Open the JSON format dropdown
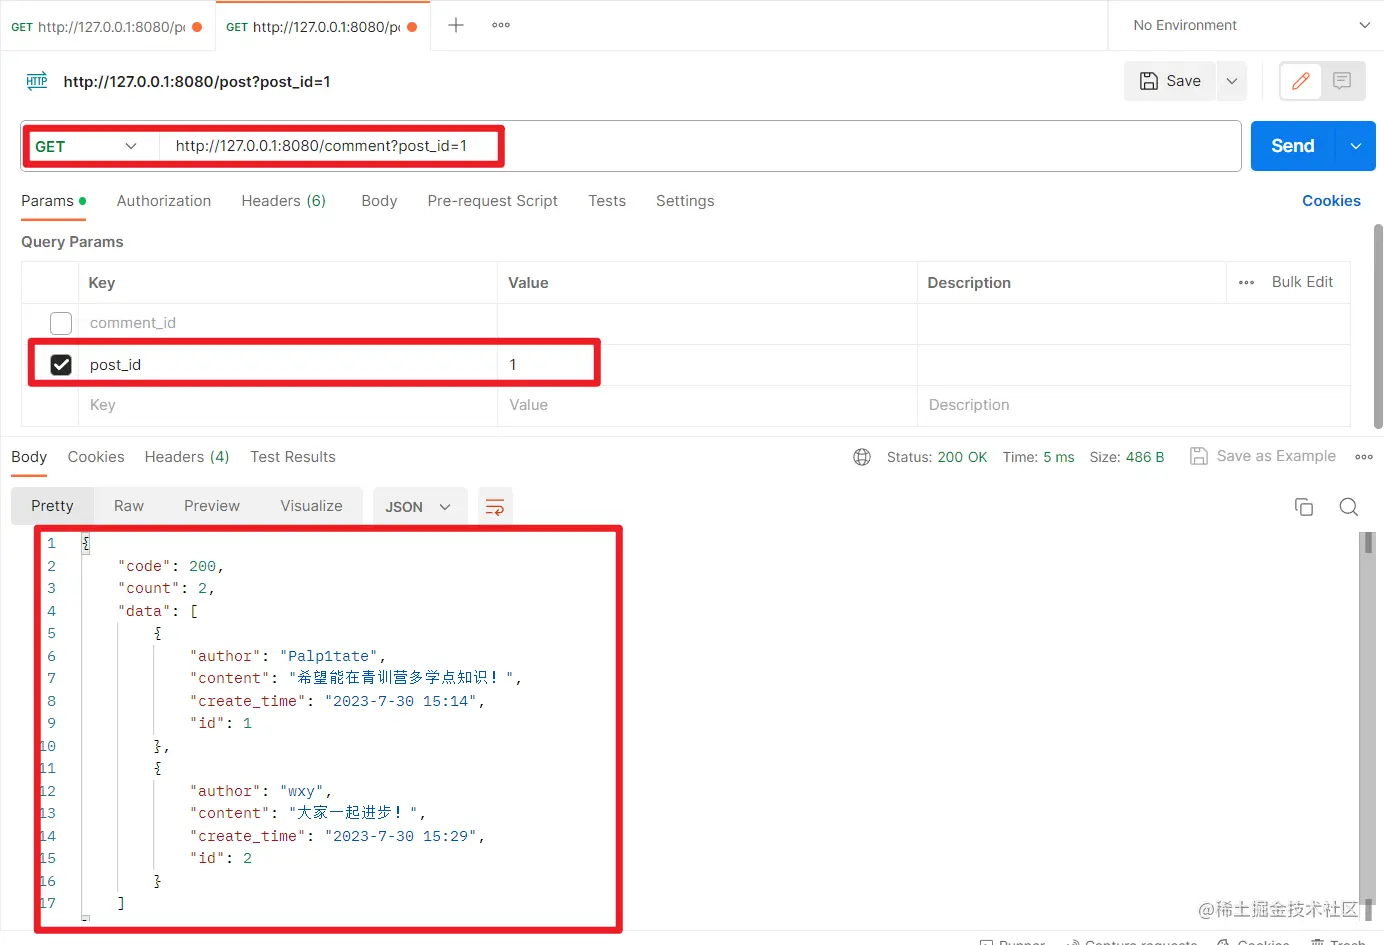Image resolution: width=1384 pixels, height=945 pixels. click(x=419, y=507)
